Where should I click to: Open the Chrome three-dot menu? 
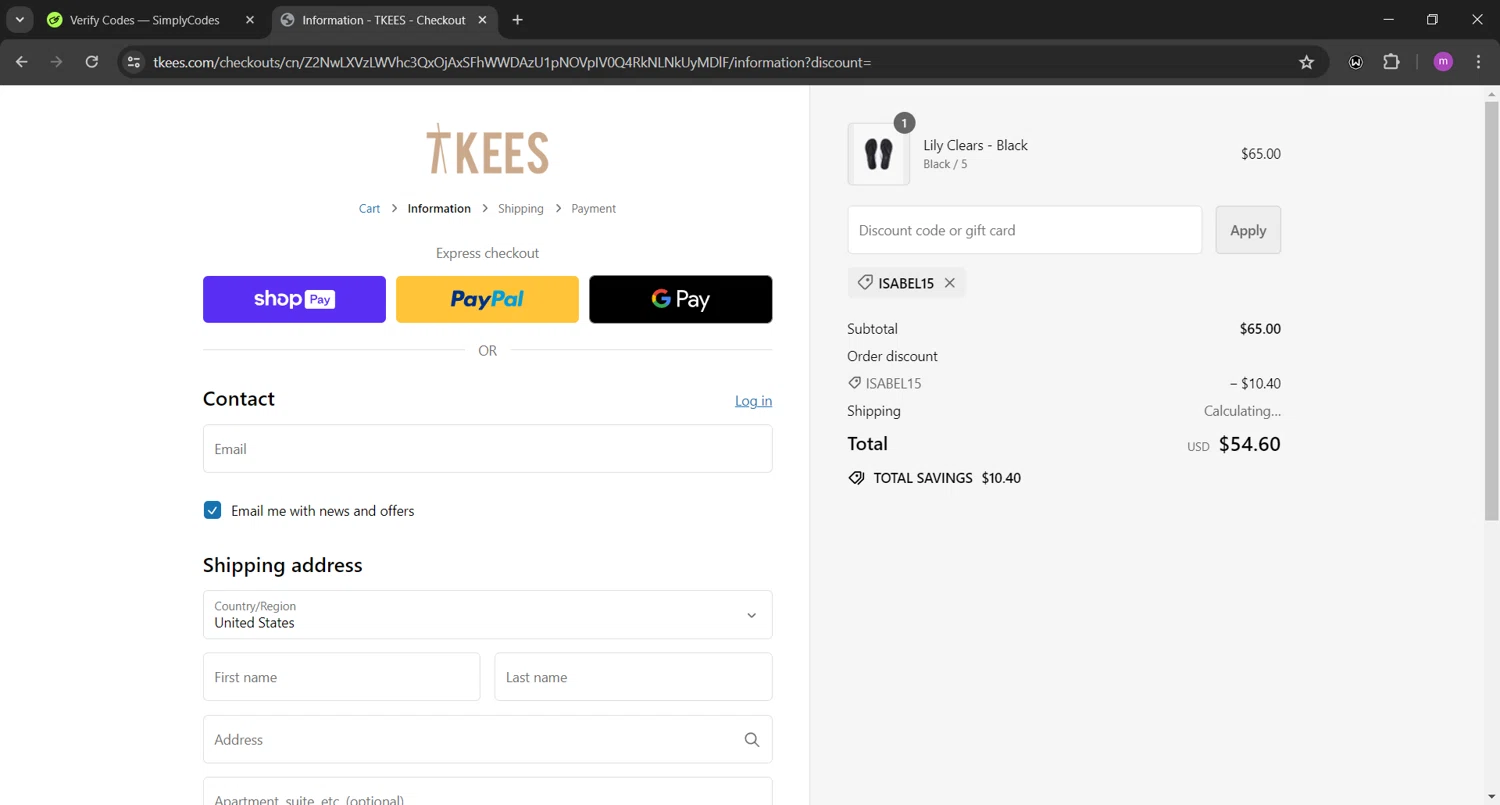1479,62
